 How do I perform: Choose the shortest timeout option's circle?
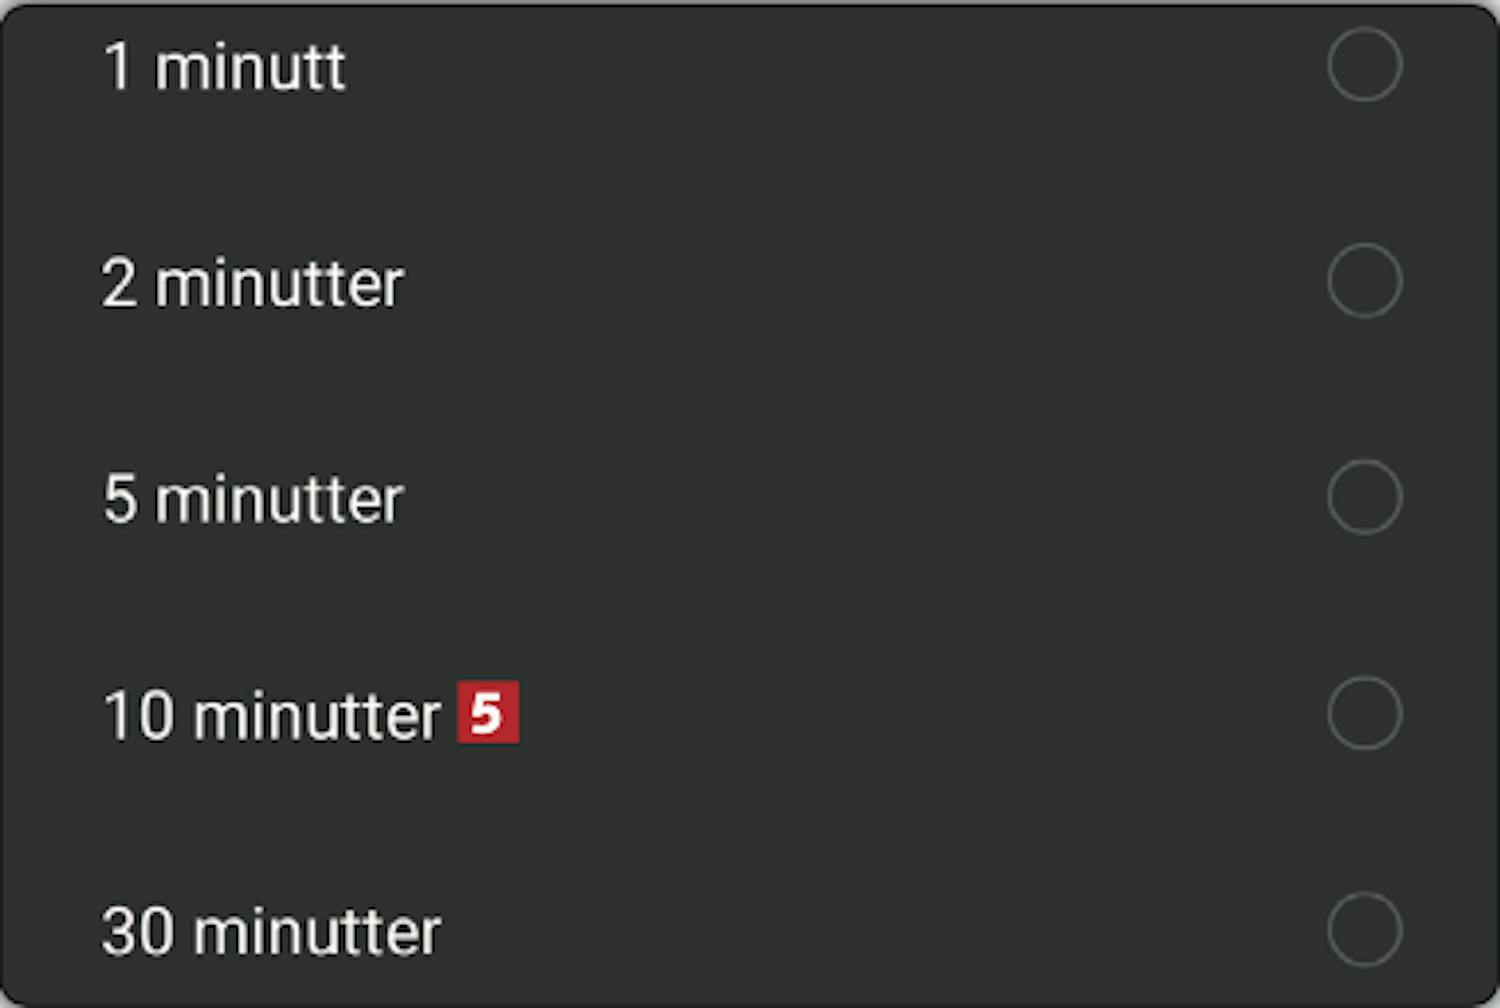point(1365,64)
